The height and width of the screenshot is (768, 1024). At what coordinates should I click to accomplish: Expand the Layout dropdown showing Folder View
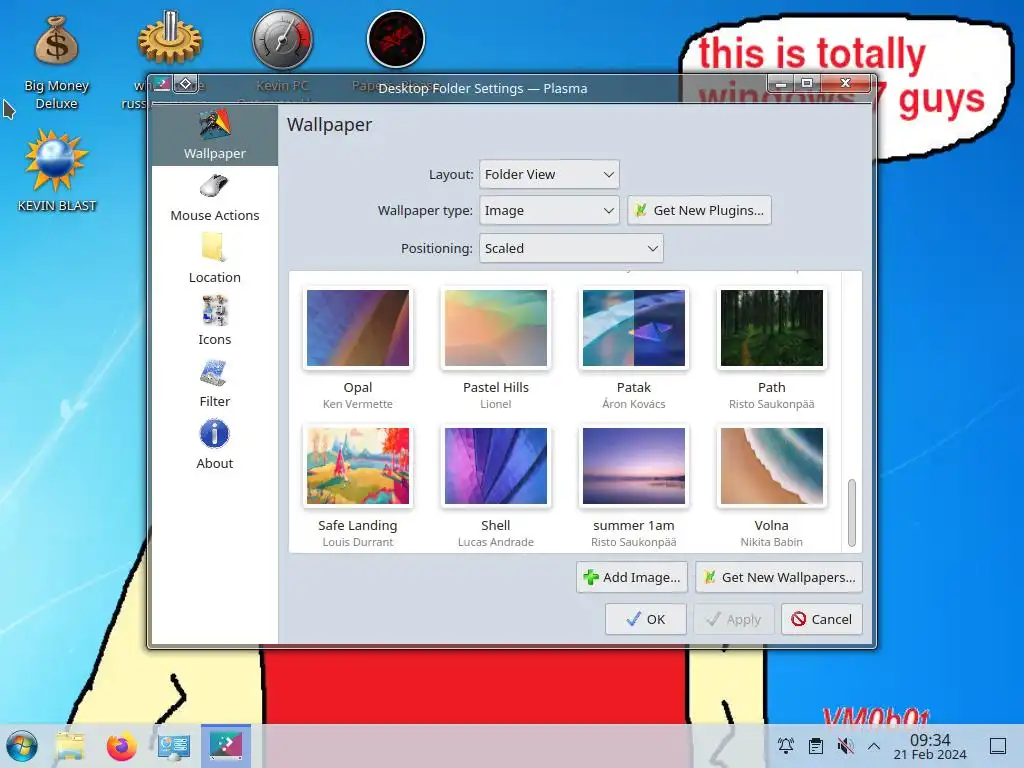point(549,174)
